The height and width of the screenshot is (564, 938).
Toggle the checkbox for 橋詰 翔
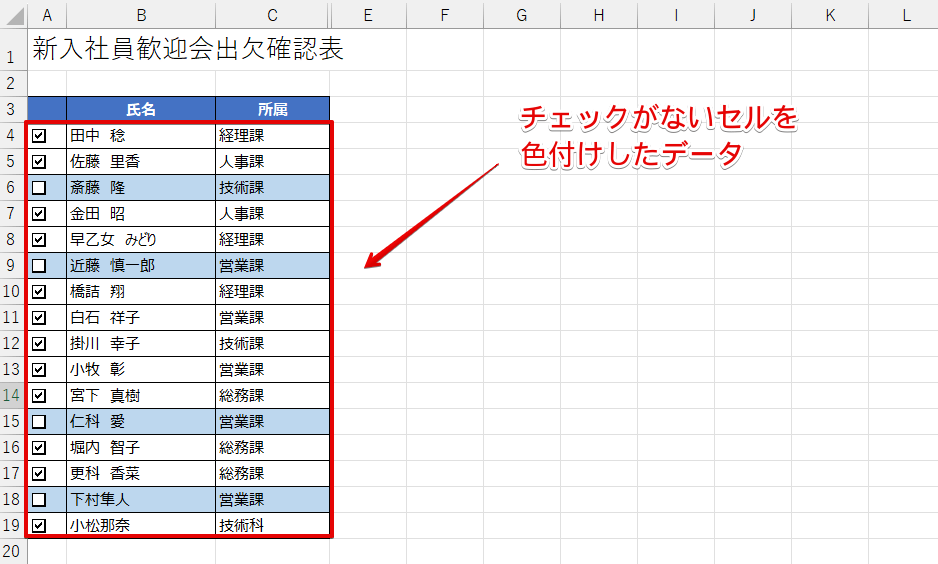(39, 292)
